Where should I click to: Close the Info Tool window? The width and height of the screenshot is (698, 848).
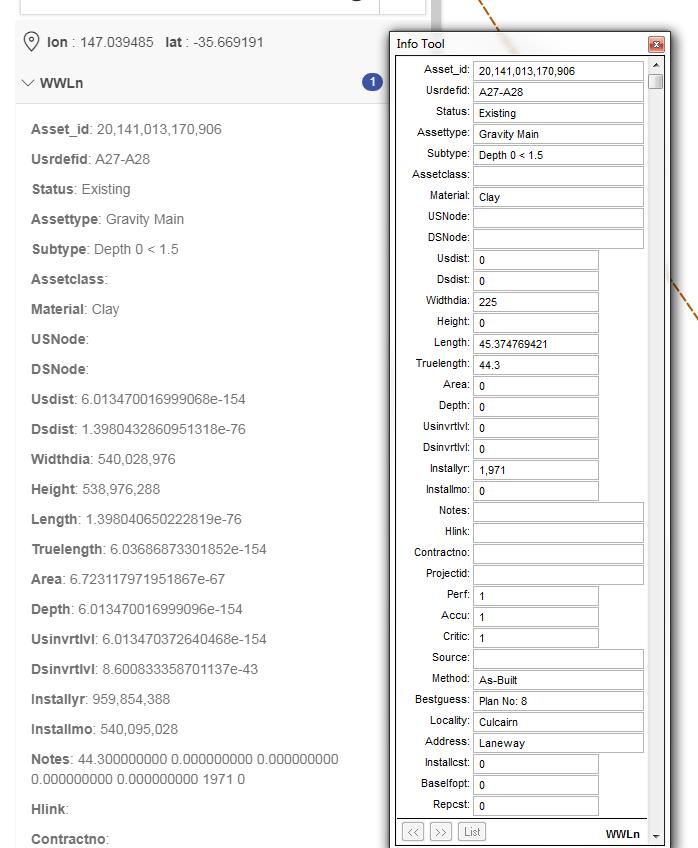[656, 44]
